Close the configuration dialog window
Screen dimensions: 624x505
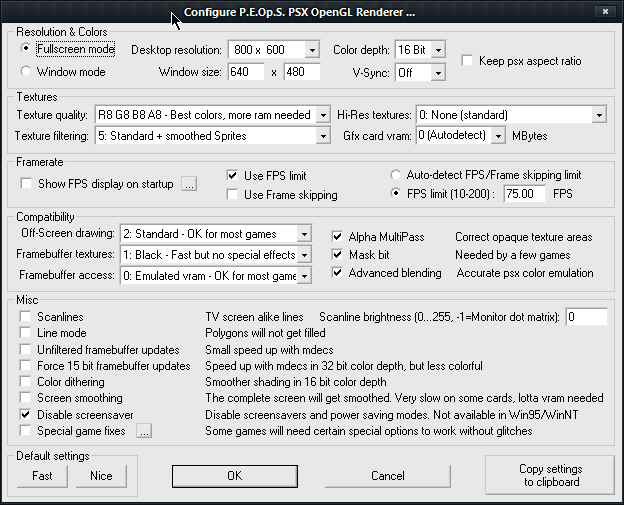pos(605,12)
